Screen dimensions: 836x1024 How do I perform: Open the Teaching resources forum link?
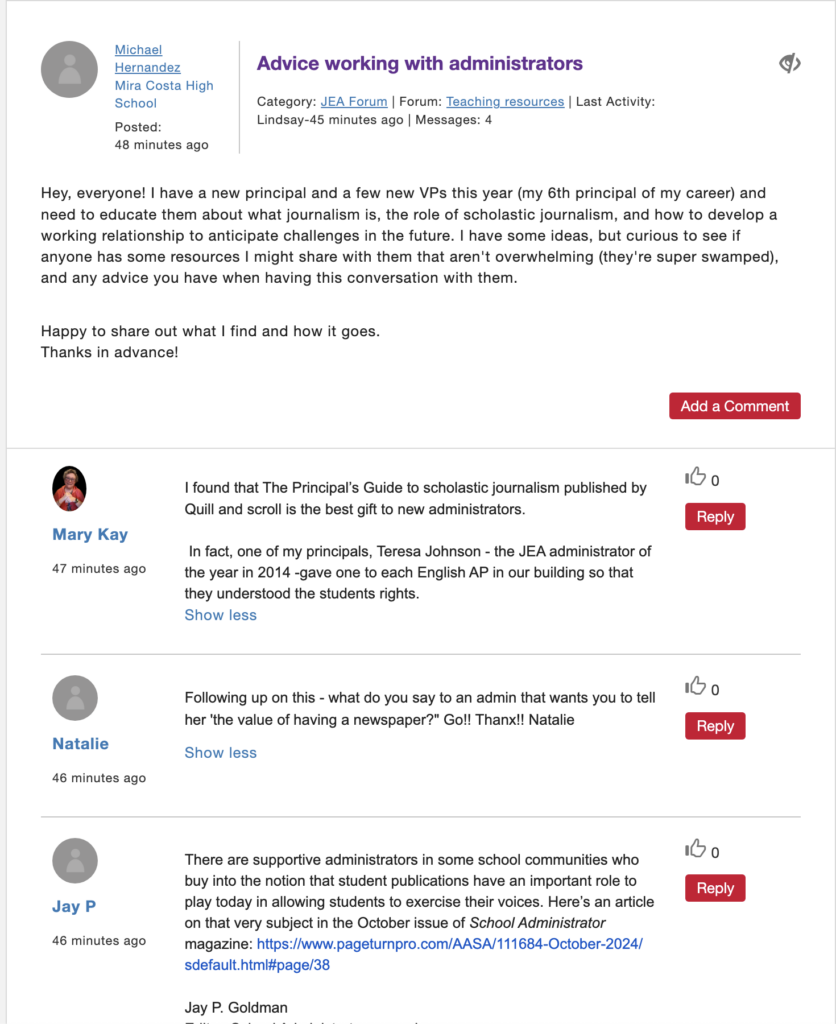pyautogui.click(x=505, y=101)
